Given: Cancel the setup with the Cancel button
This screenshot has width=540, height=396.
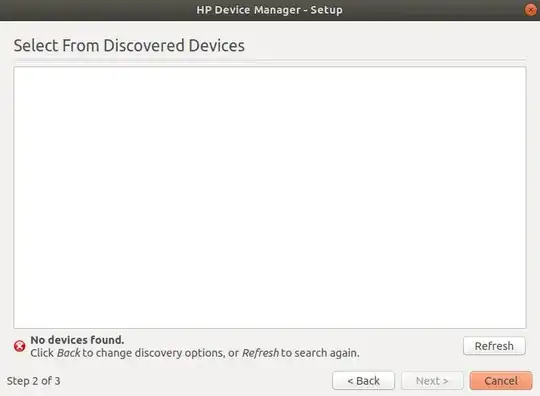Looking at the screenshot, I should [x=501, y=381].
